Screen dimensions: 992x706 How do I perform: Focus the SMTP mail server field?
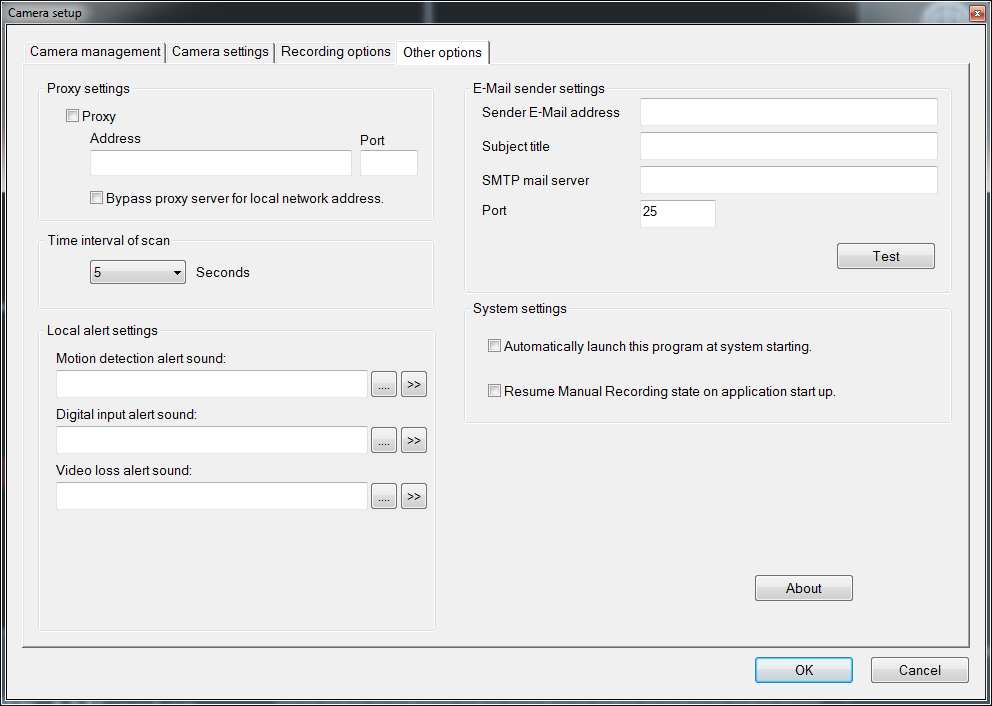click(788, 180)
